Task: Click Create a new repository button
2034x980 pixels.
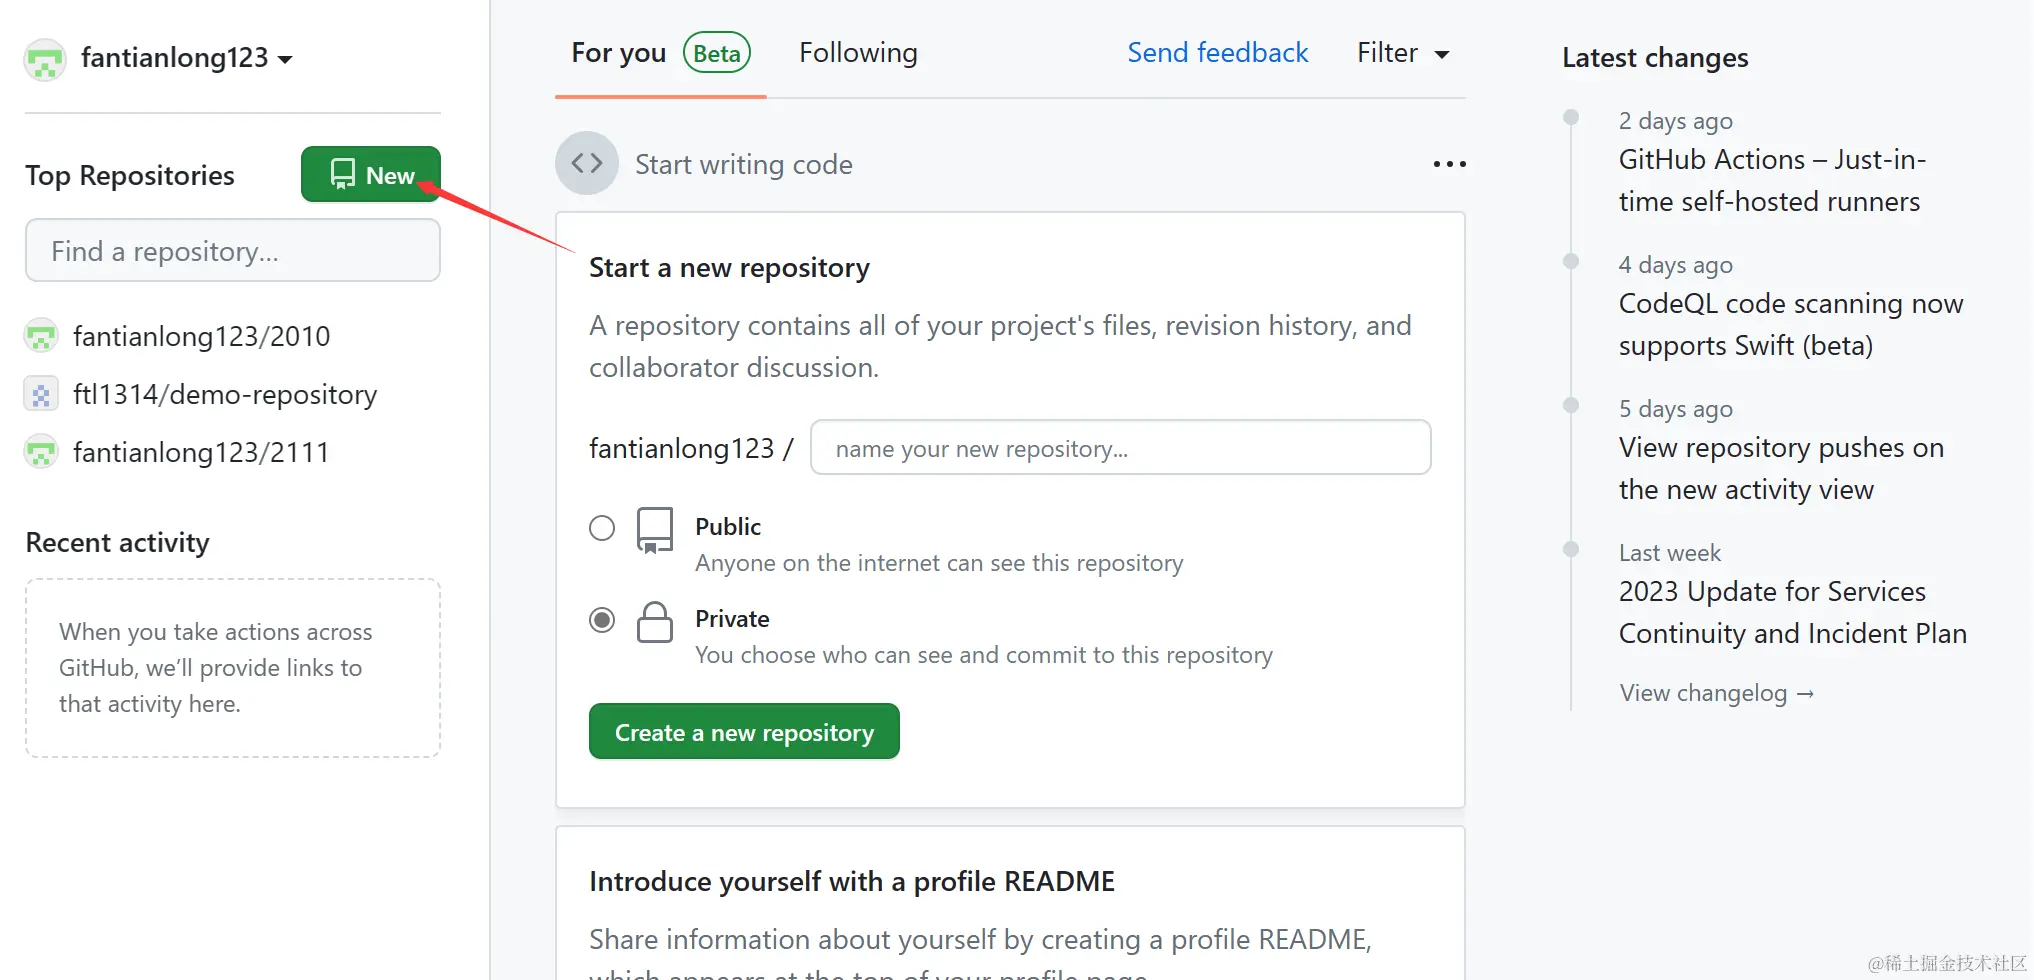Action: (x=744, y=732)
